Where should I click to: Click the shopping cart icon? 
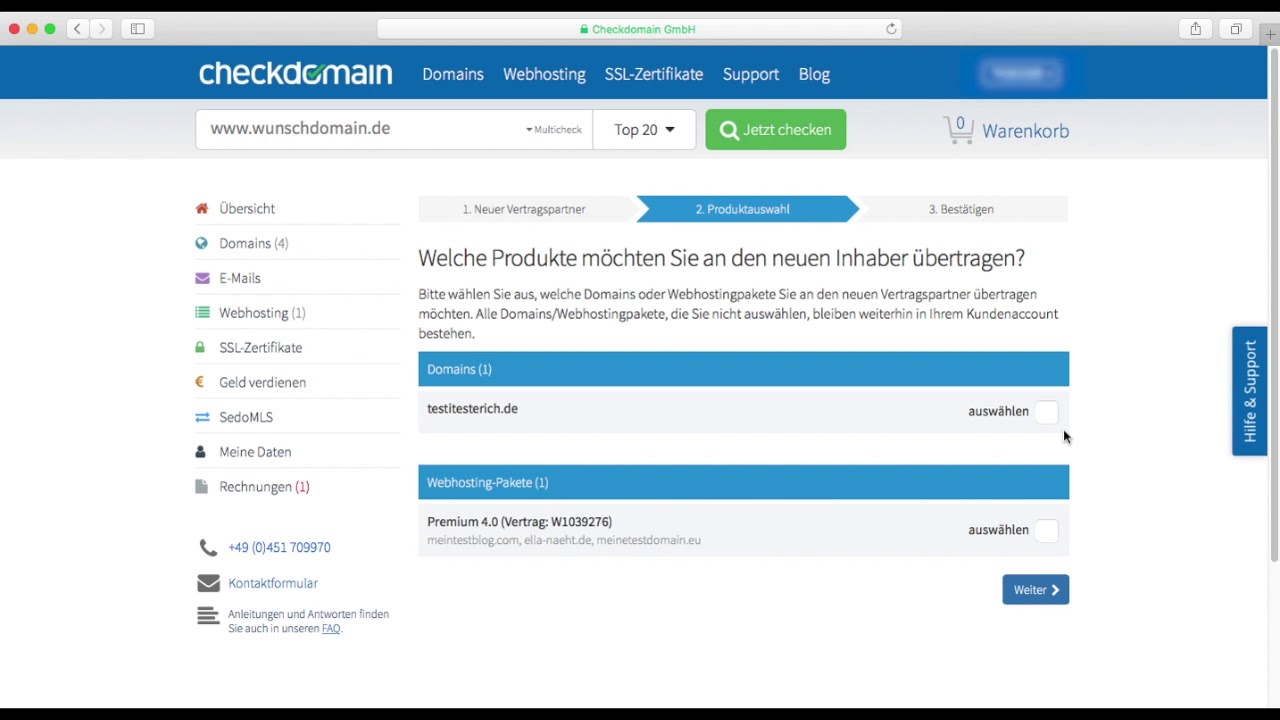pyautogui.click(x=958, y=130)
